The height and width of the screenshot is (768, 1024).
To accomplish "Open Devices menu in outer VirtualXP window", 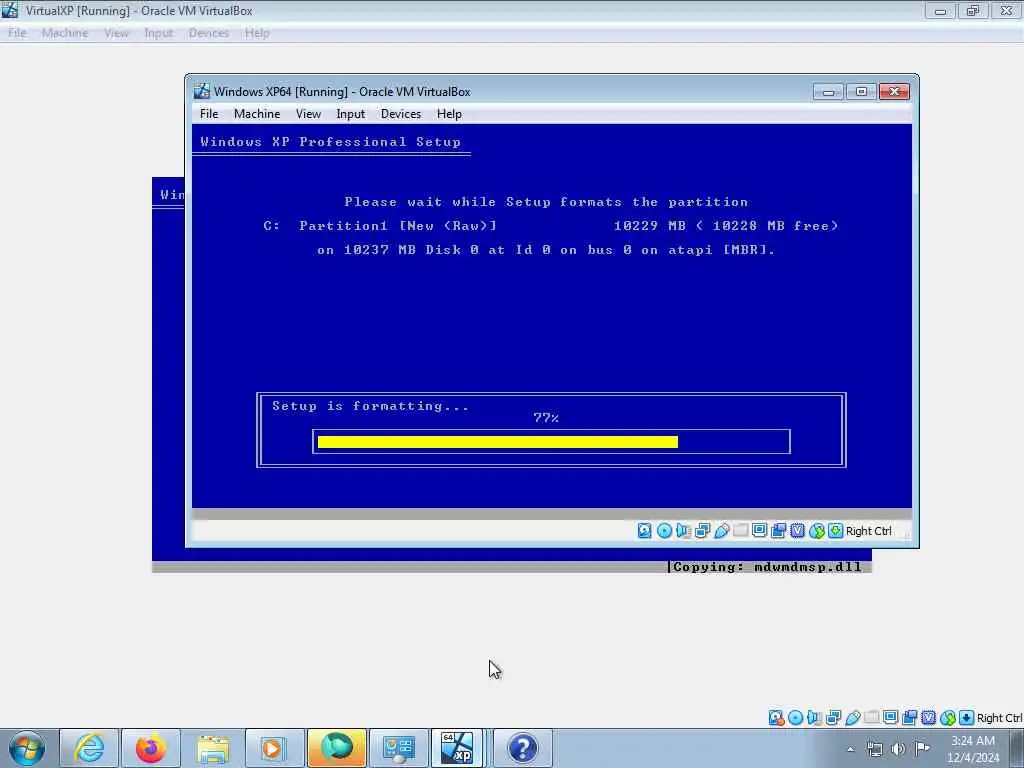I will point(209,33).
